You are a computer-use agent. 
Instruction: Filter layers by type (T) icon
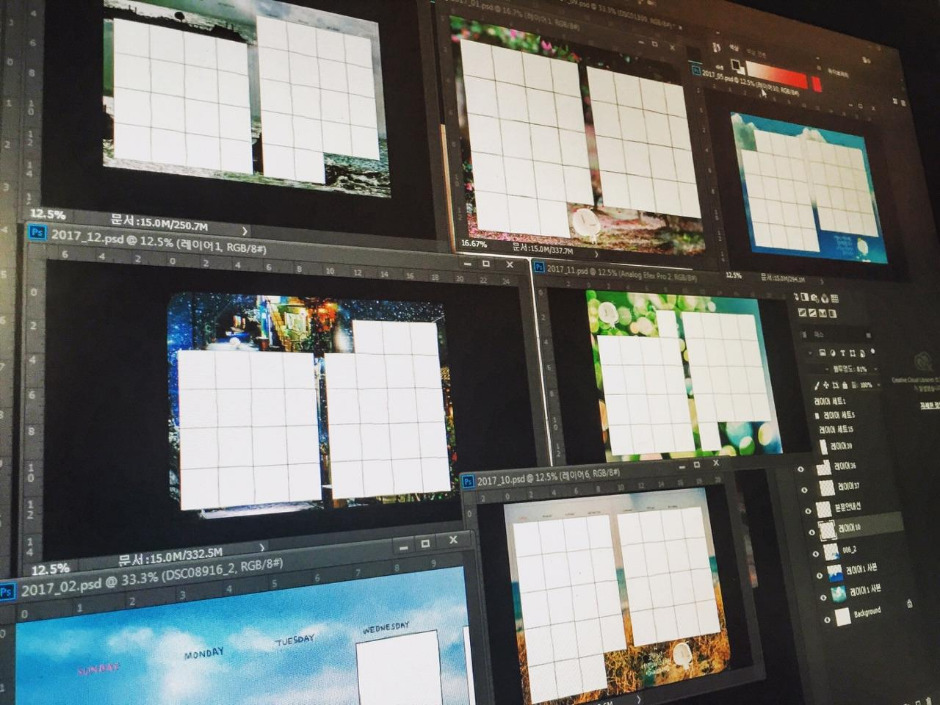(843, 353)
